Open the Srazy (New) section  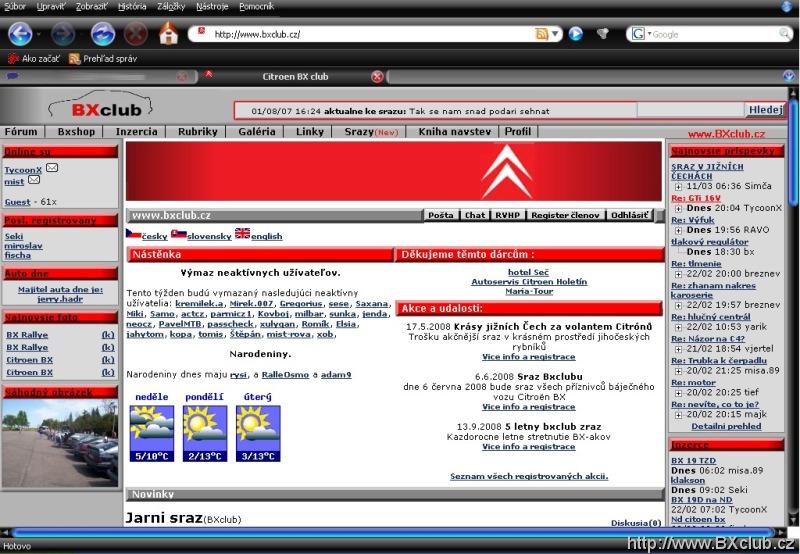click(371, 132)
